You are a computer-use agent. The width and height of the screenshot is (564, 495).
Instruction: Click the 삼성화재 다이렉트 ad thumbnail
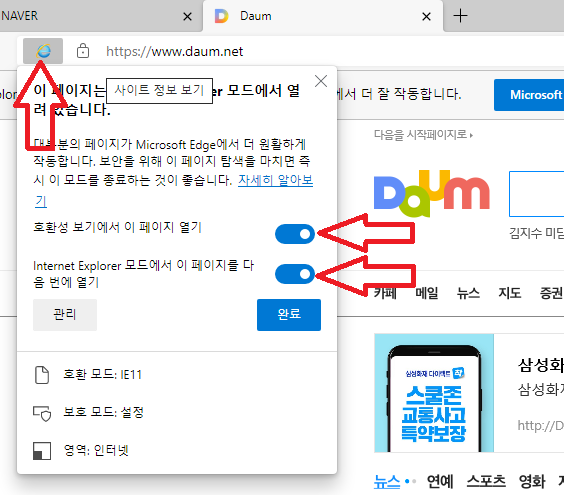click(434, 393)
